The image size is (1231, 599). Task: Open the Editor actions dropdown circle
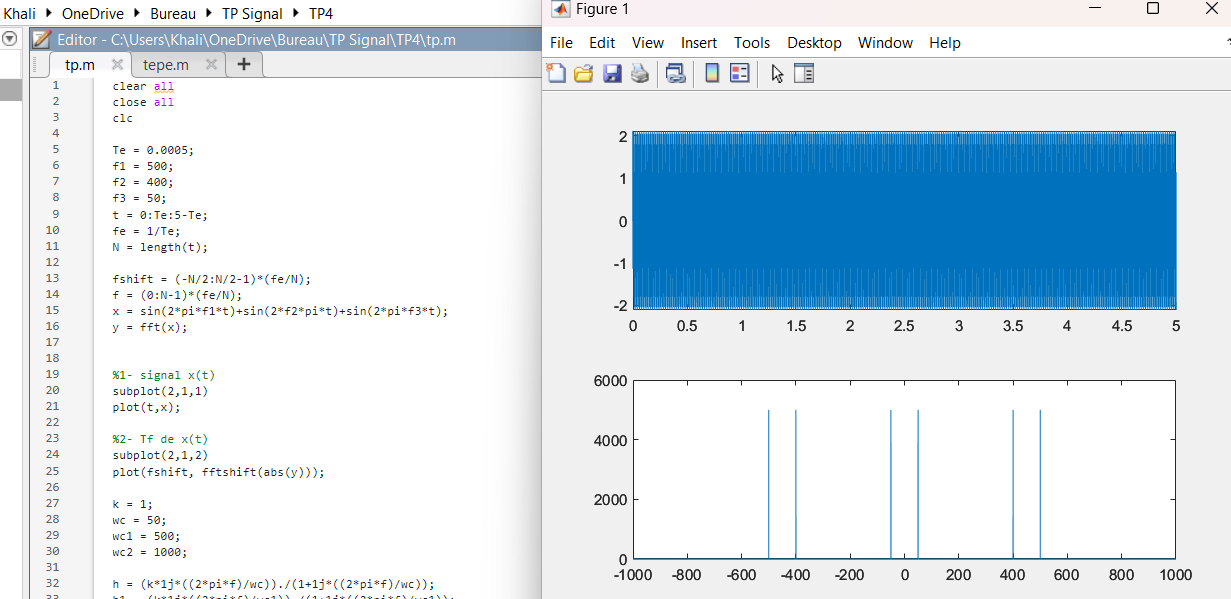(x=9, y=38)
